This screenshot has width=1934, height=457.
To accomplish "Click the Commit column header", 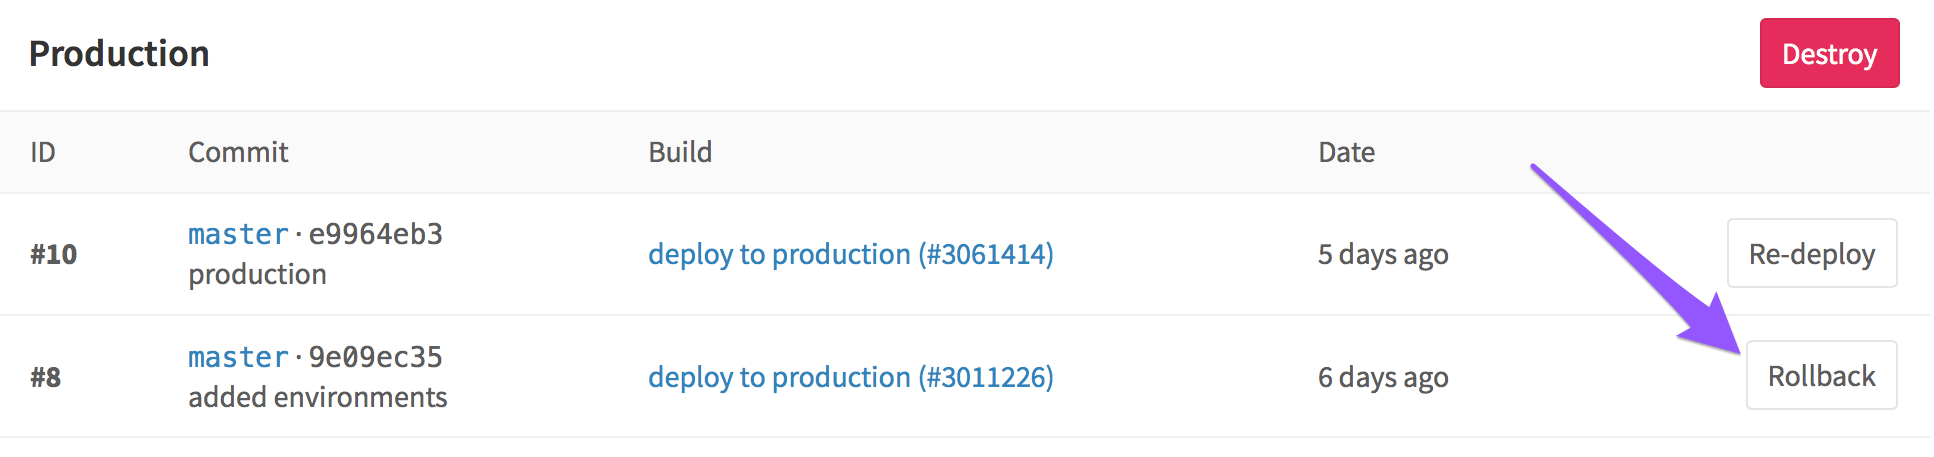I will coord(238,152).
